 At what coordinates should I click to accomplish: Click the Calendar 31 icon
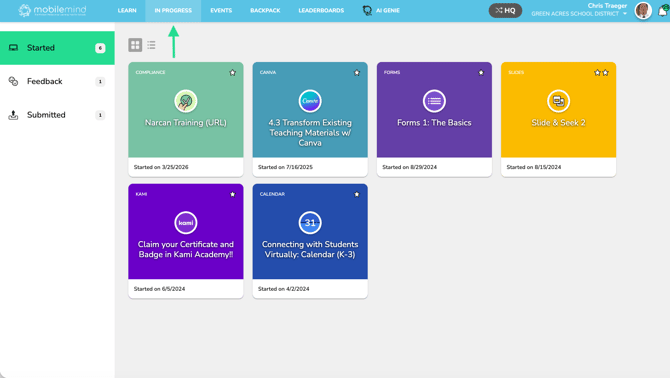pyautogui.click(x=310, y=223)
